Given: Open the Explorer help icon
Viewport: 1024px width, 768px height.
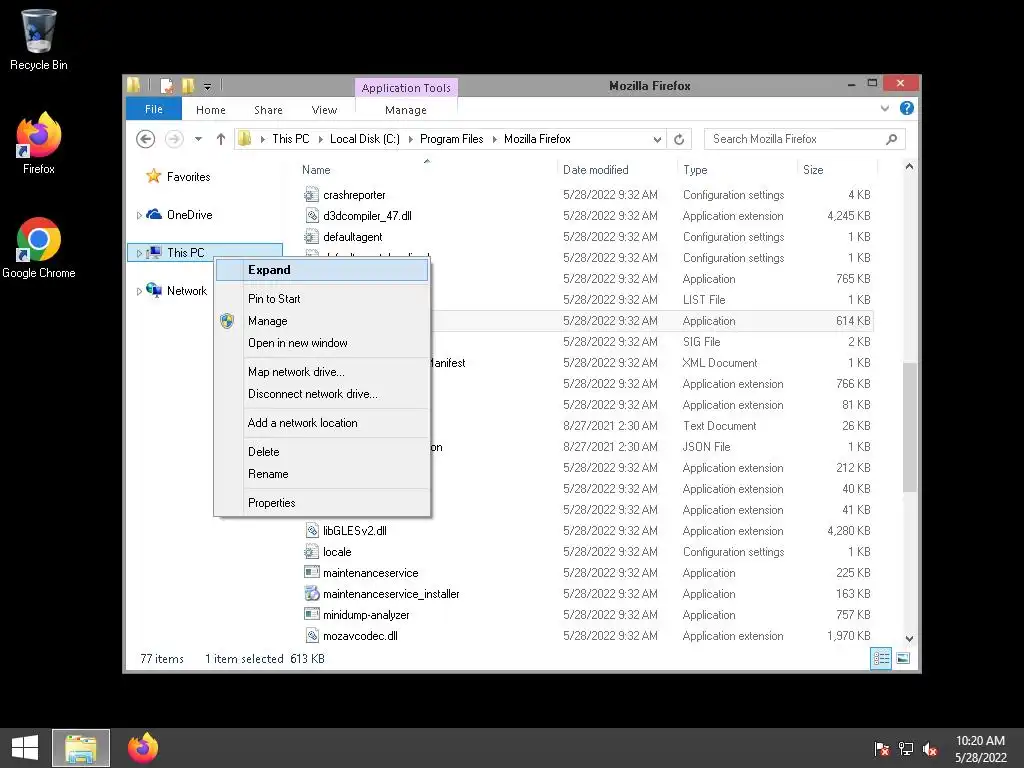Looking at the screenshot, I should pyautogui.click(x=906, y=108).
